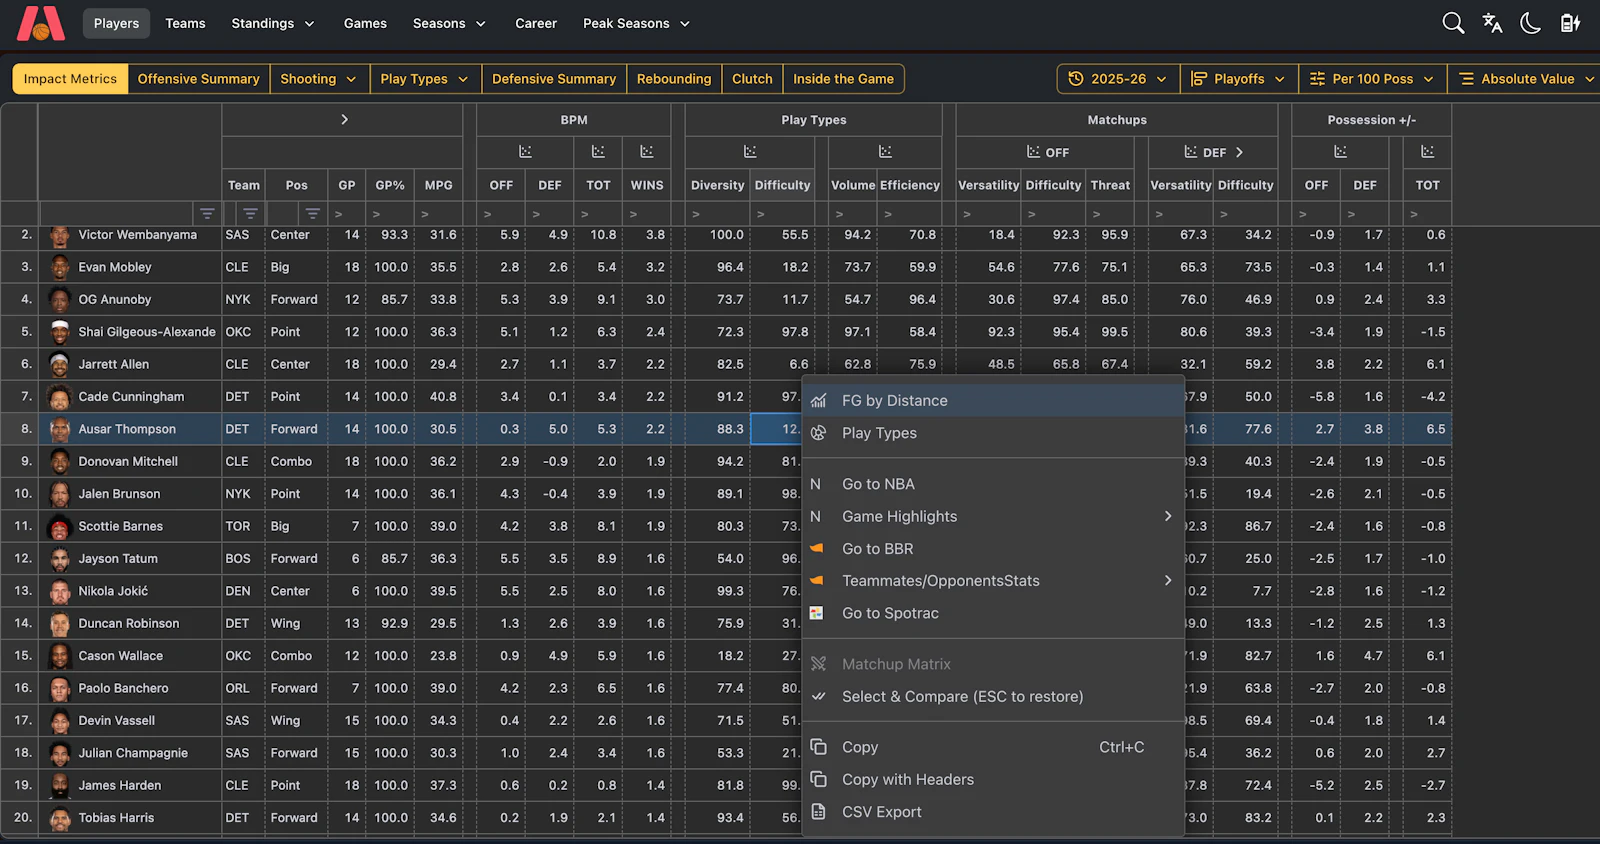
Task: Open scatter chart above BPM WINS column
Action: (x=647, y=152)
